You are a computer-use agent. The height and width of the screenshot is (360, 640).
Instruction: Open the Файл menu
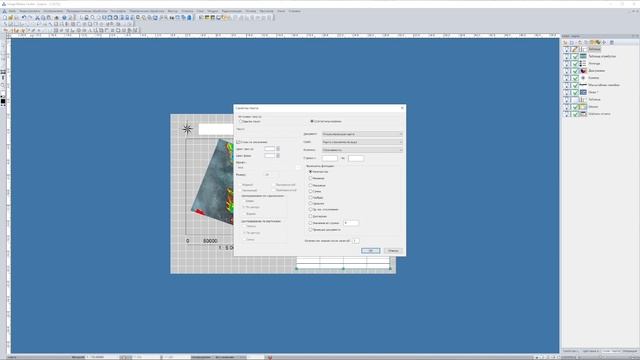point(12,11)
